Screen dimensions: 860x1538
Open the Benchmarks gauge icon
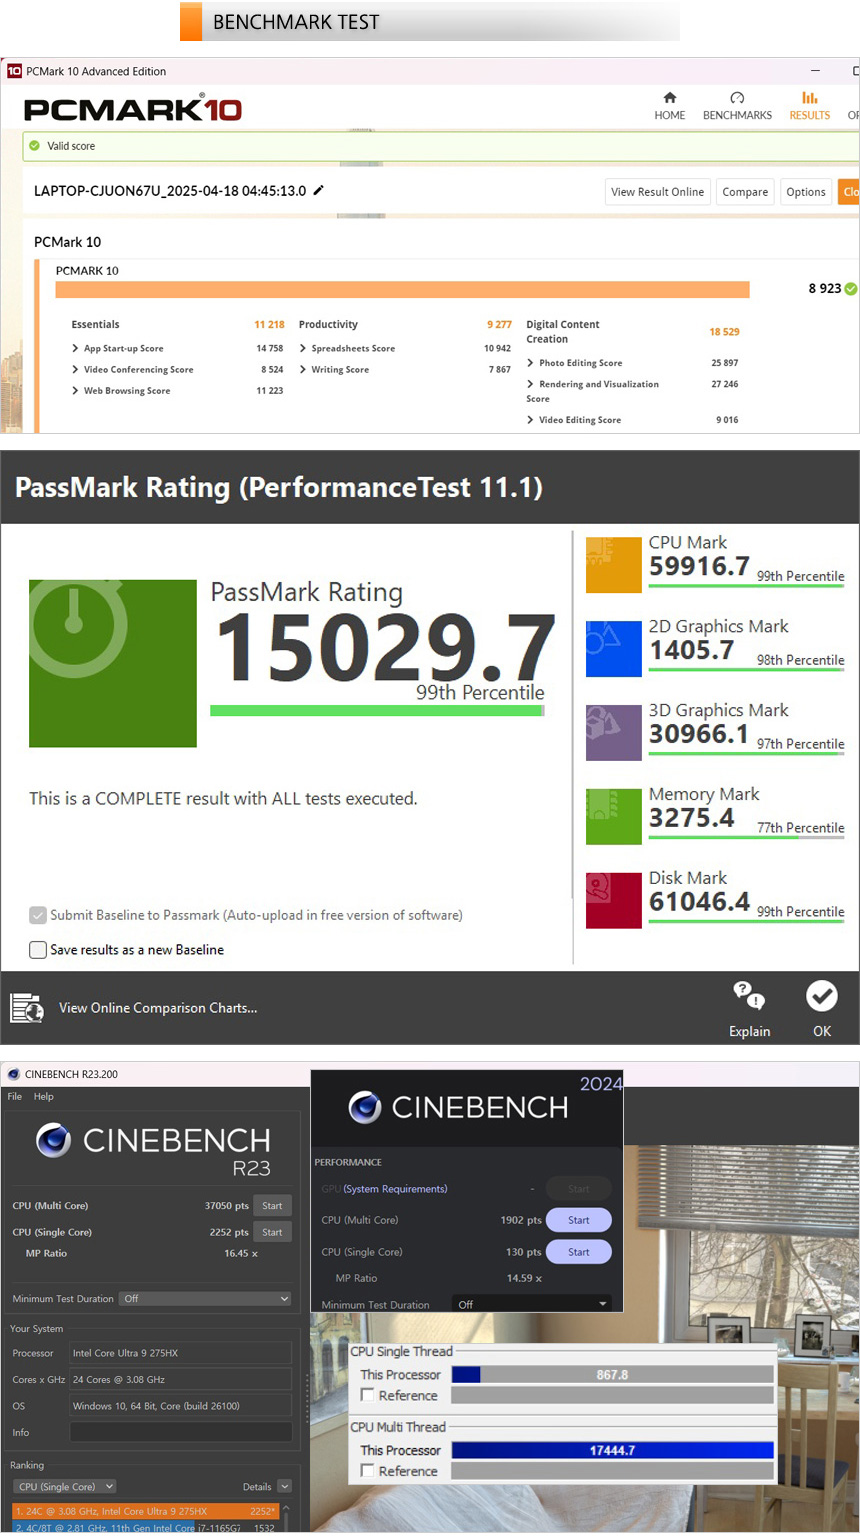point(737,98)
